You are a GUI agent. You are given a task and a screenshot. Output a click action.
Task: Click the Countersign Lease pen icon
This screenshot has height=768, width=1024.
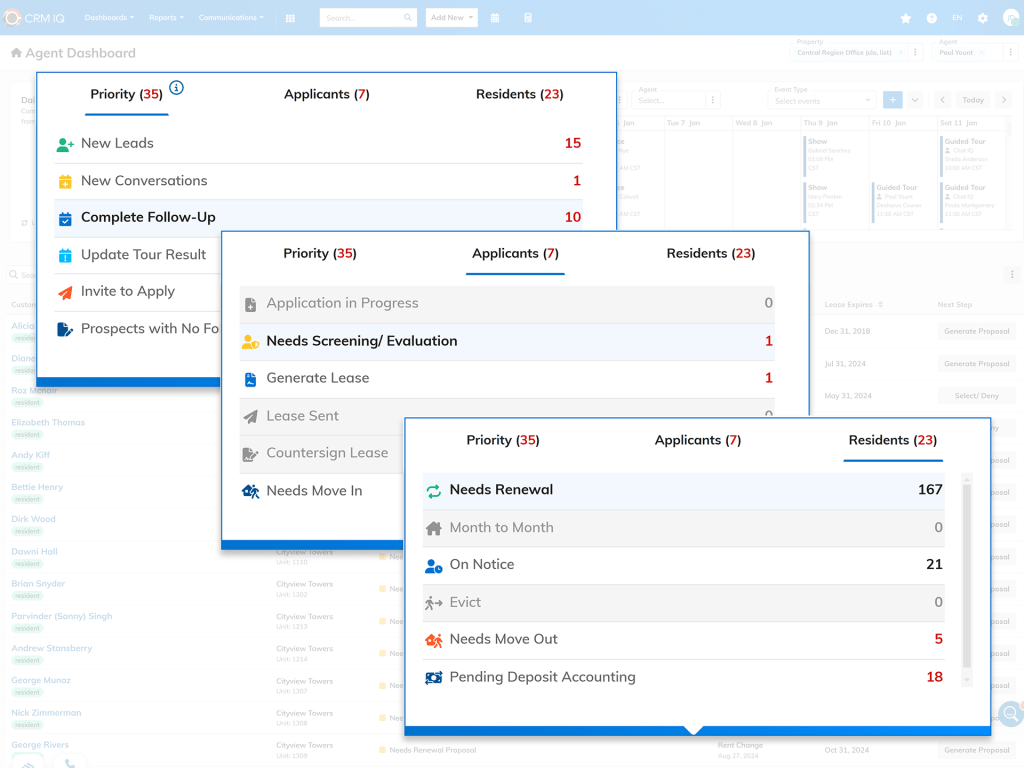250,454
